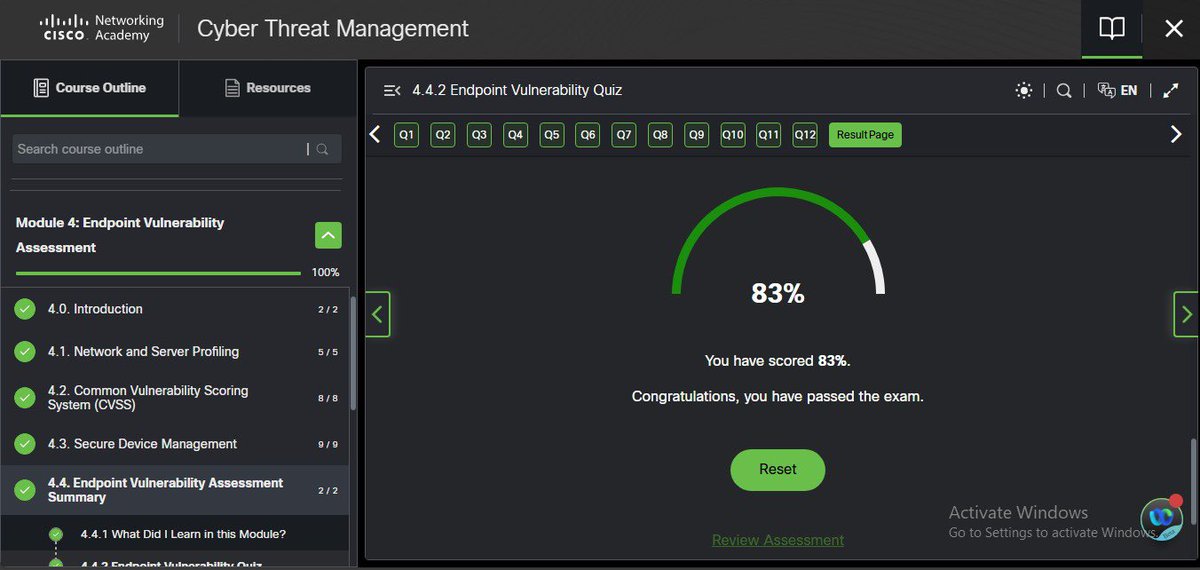
Task: Toggle the sidebar menu icon beside the quiz title
Action: [x=392, y=90]
